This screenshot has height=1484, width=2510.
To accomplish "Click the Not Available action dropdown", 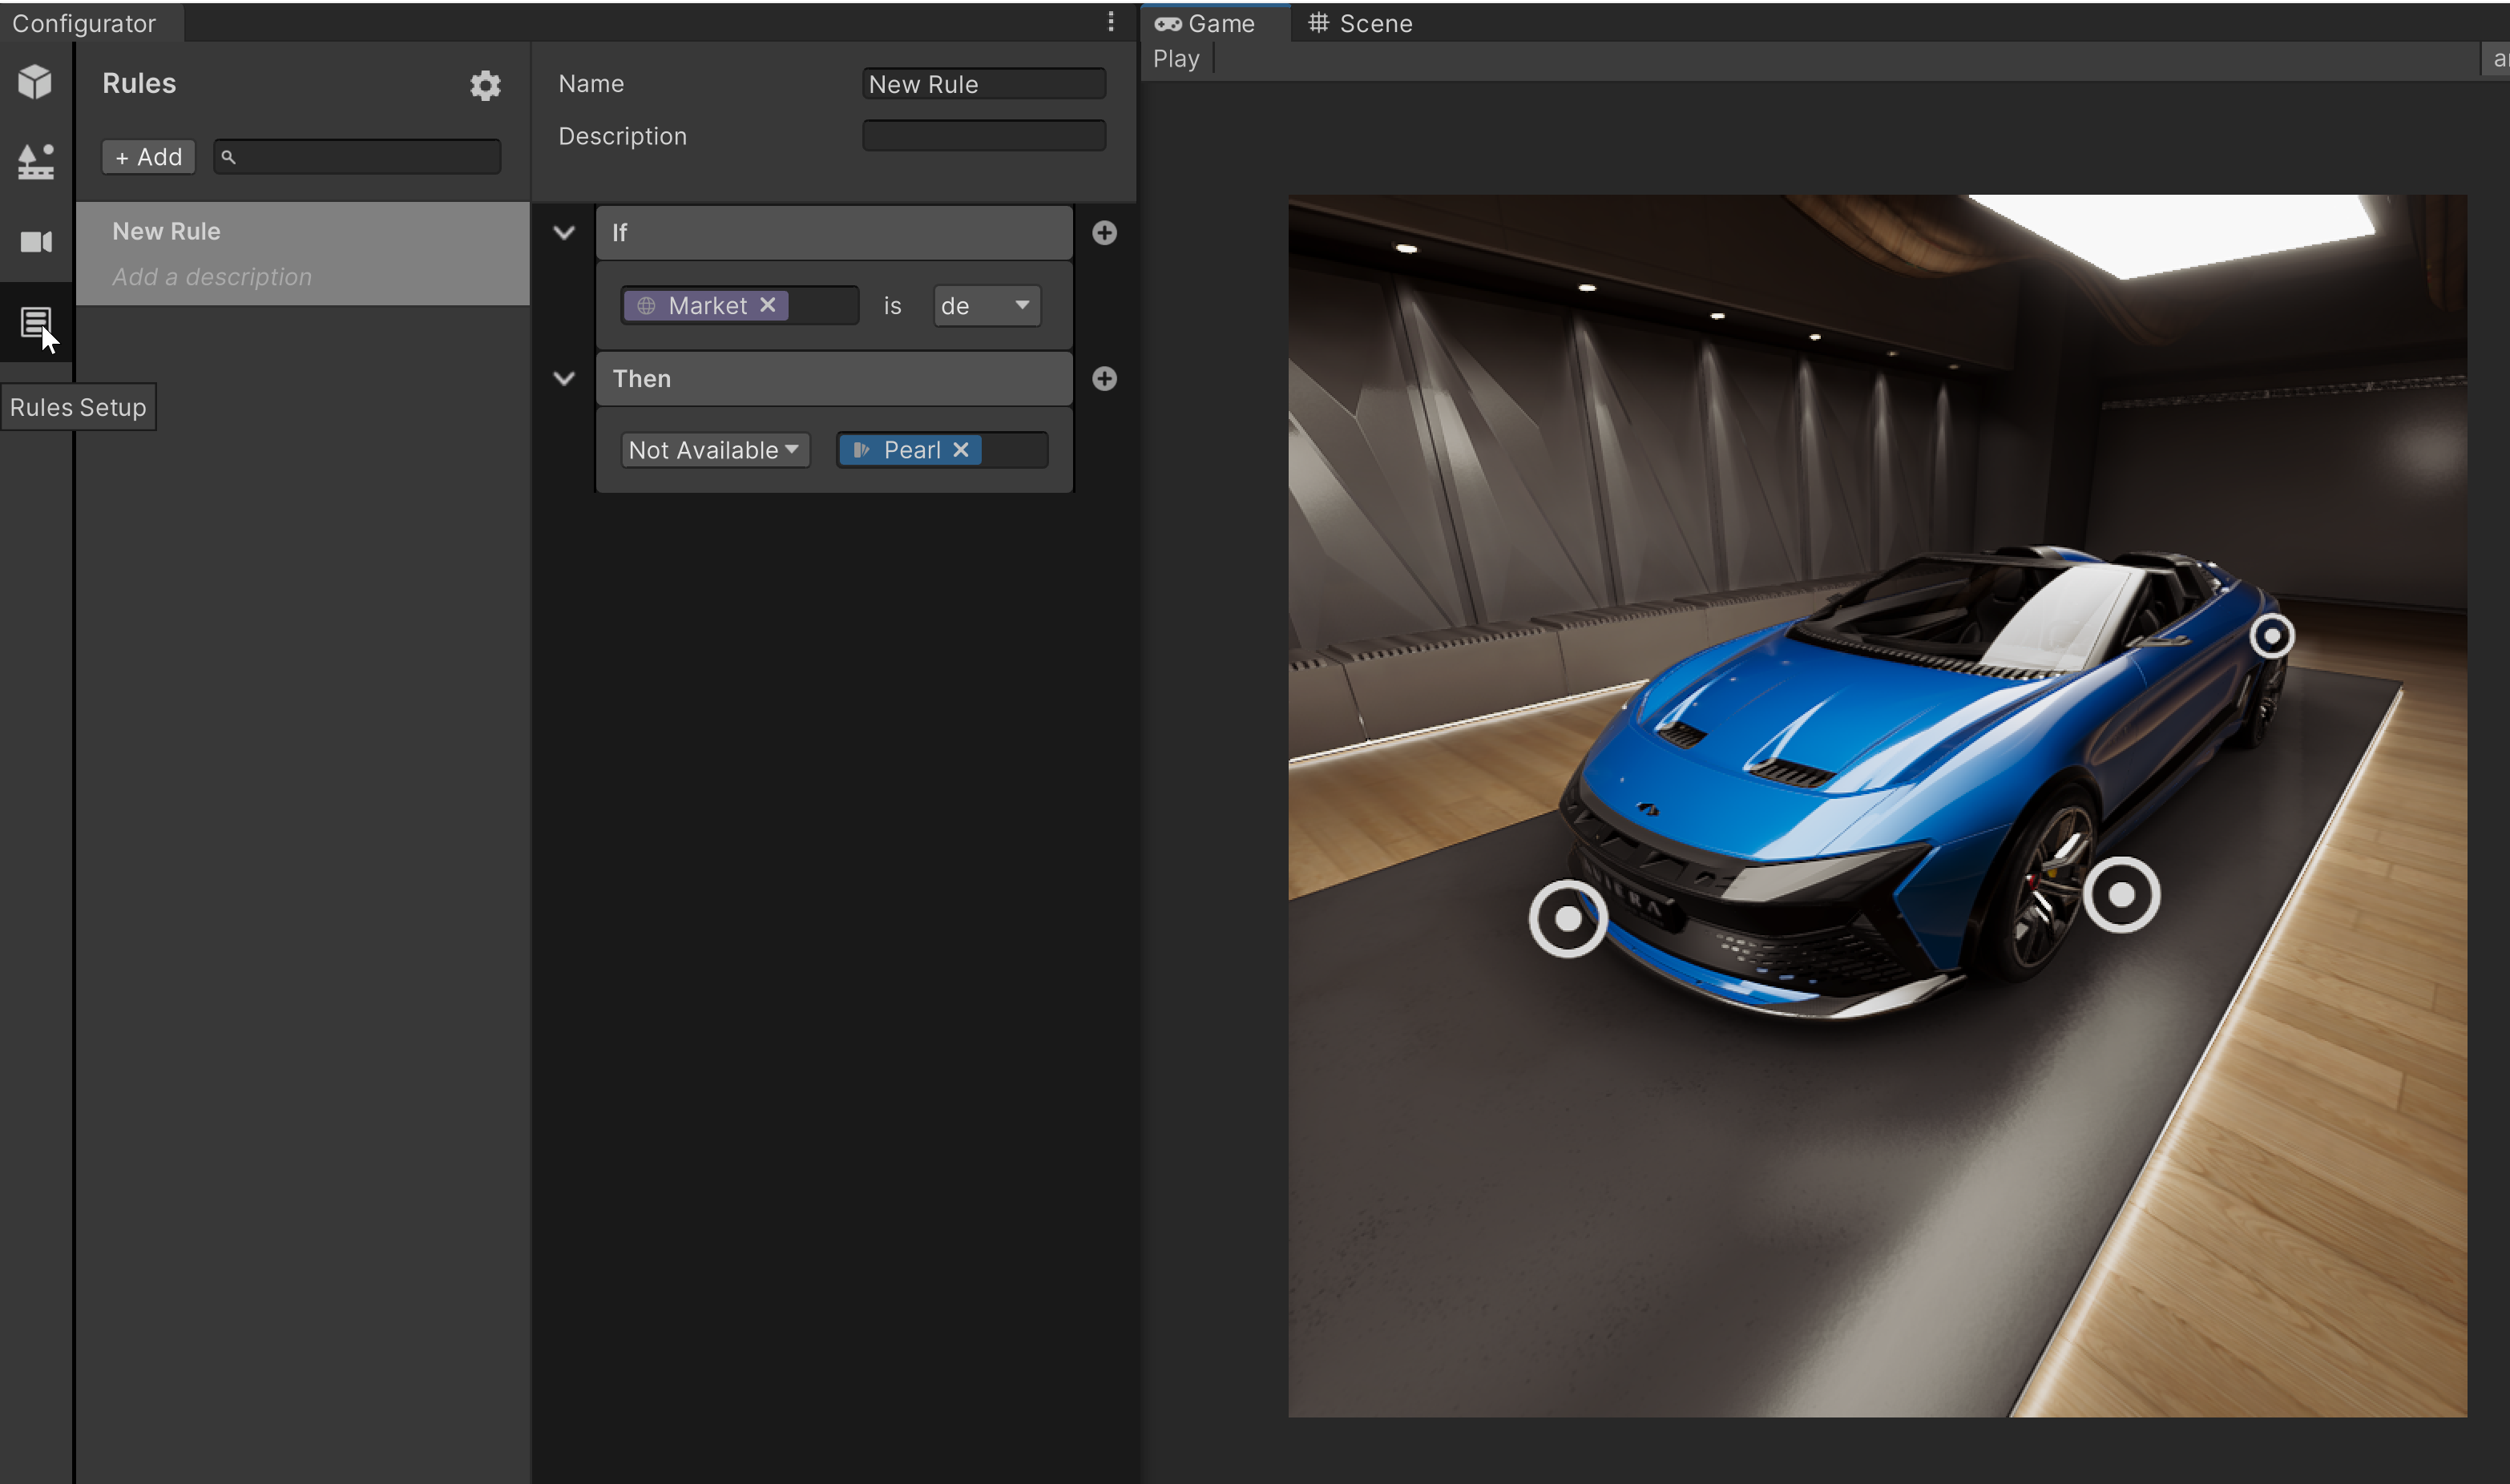I will (712, 449).
